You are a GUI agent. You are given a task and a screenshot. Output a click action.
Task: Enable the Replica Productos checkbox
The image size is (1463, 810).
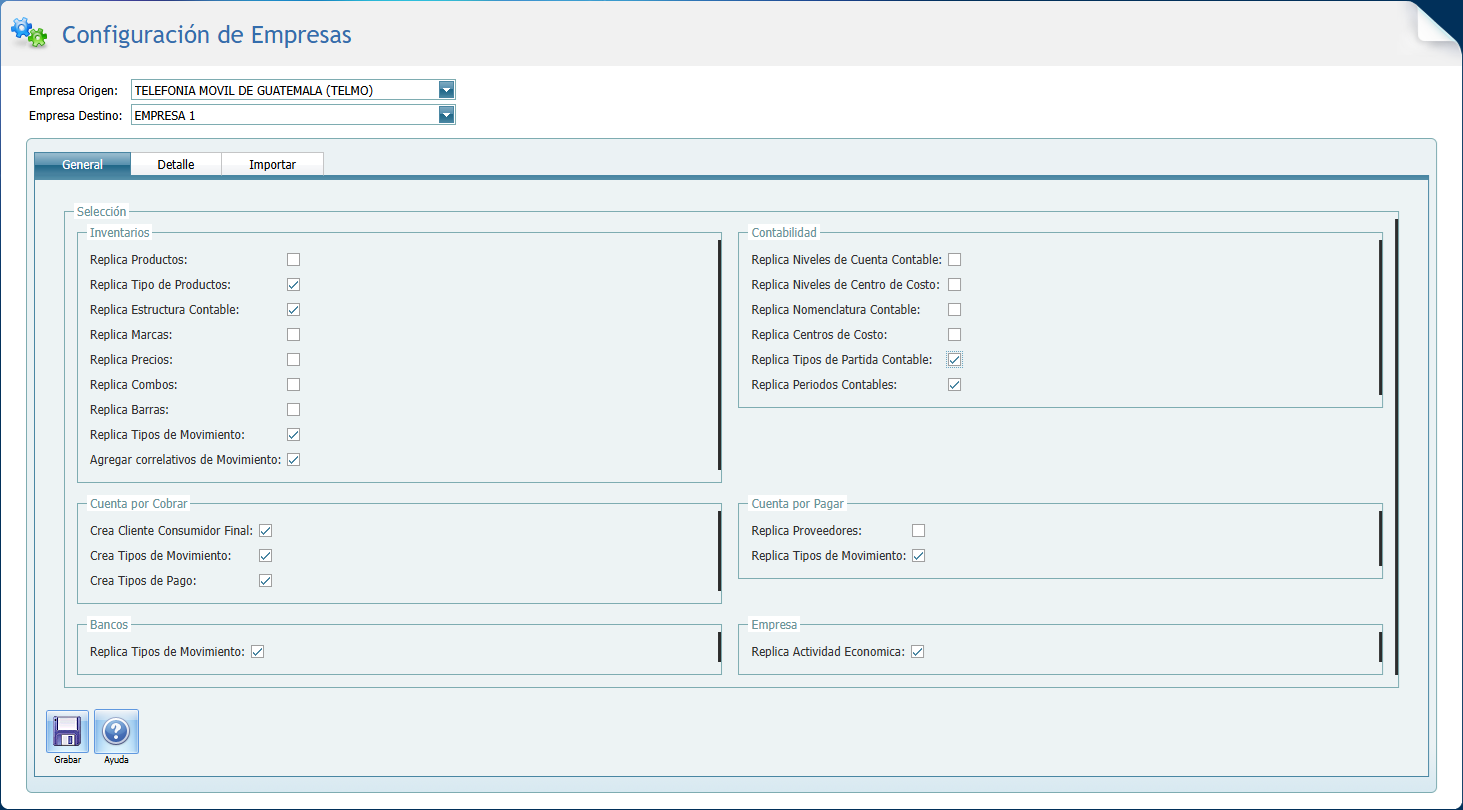293,260
